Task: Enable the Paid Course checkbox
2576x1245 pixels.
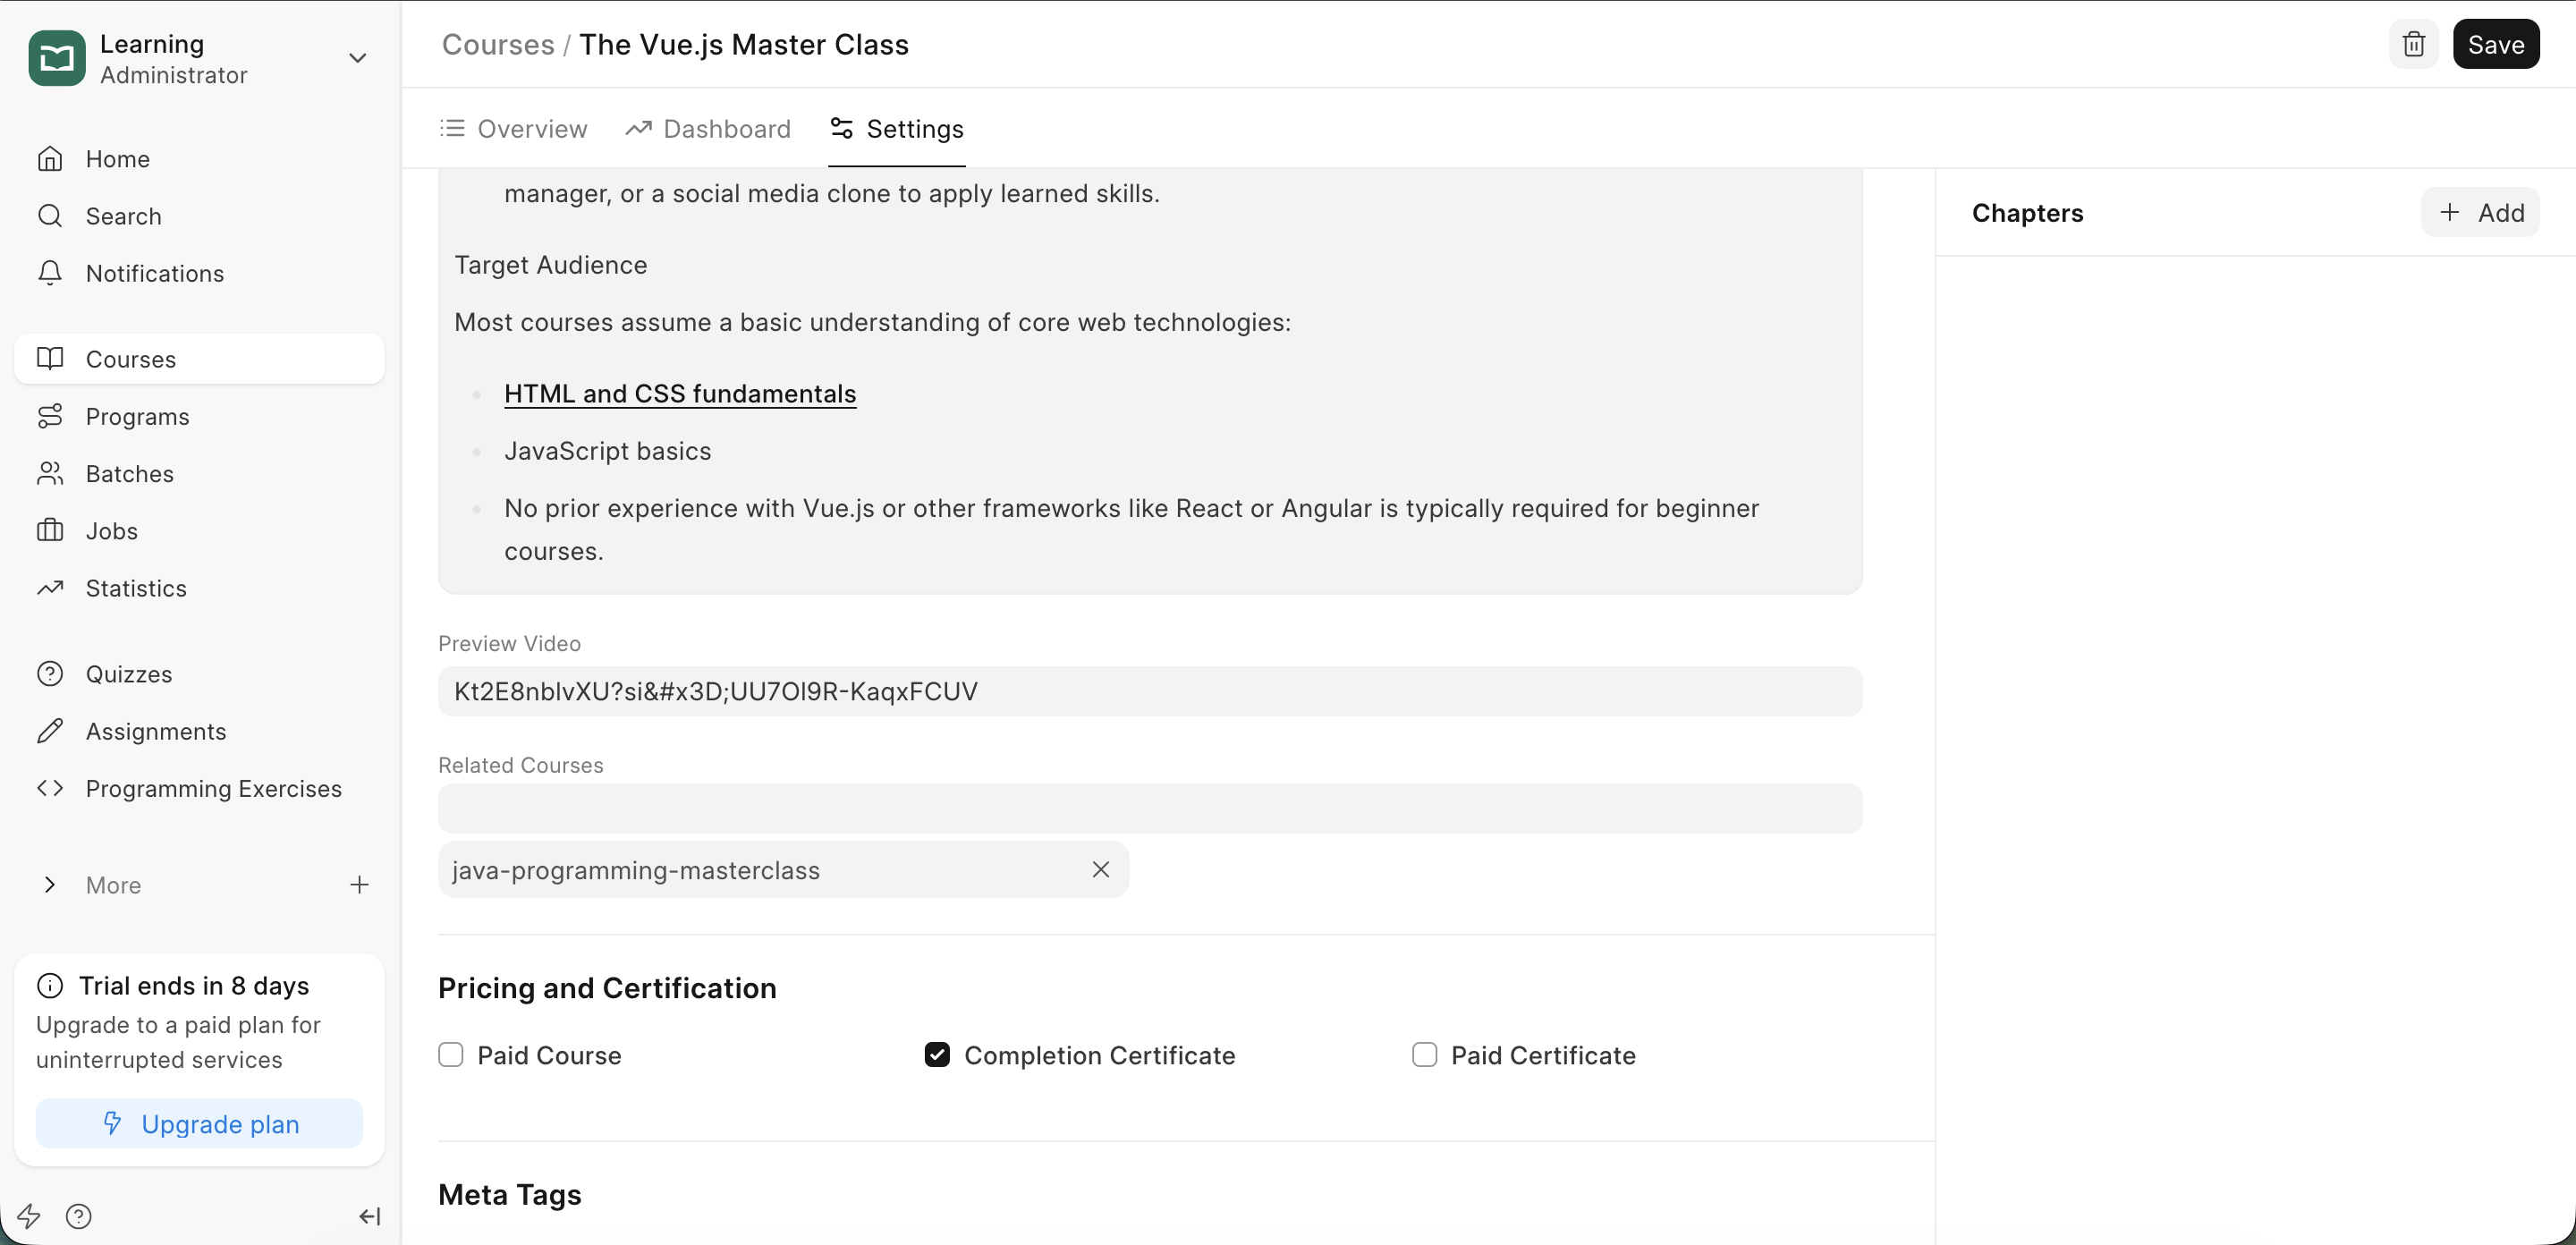Action: click(x=451, y=1055)
